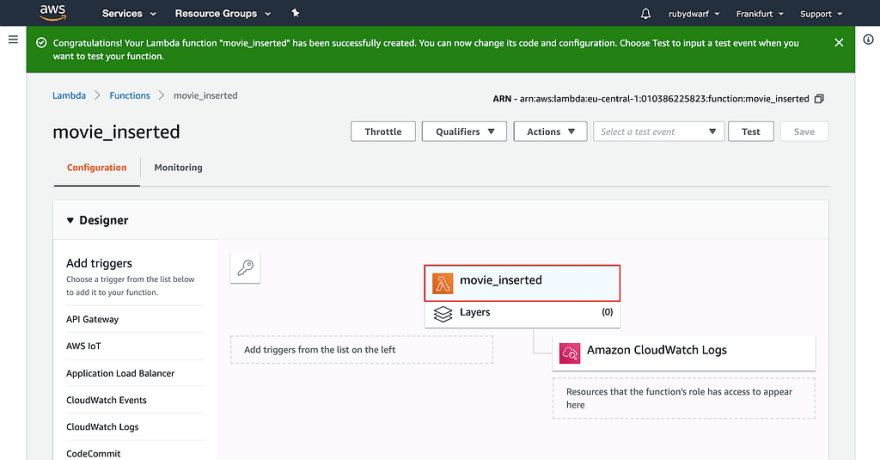
Task: Select the Layers row
Action: tap(522, 314)
